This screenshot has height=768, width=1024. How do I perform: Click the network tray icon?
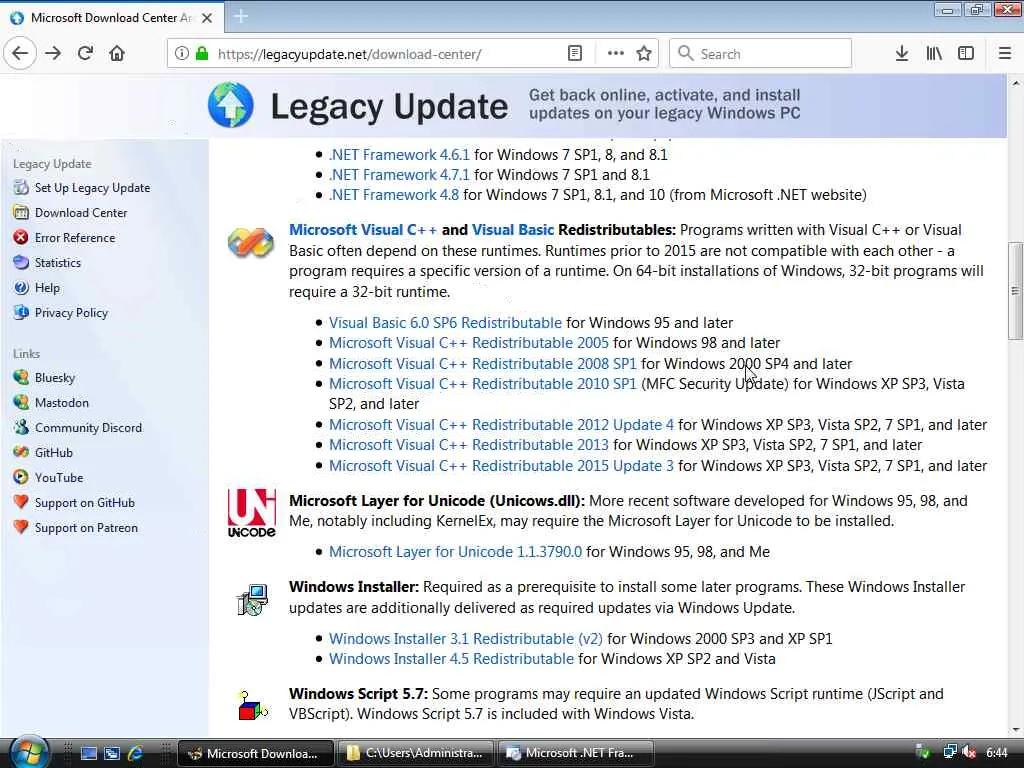(950, 753)
